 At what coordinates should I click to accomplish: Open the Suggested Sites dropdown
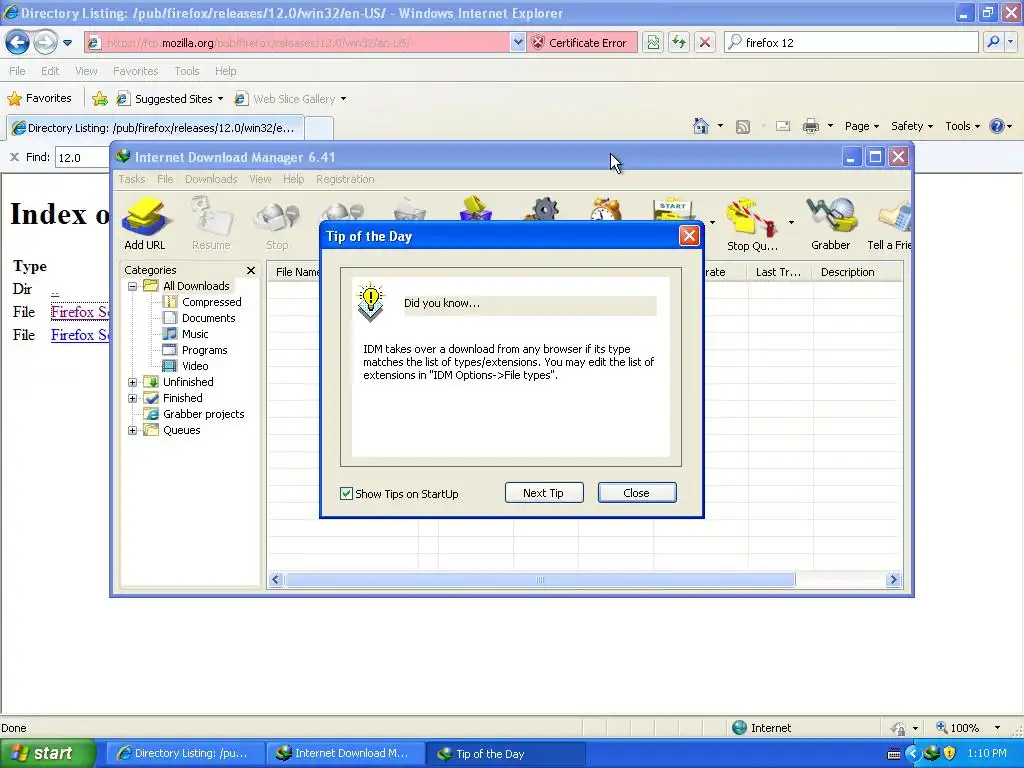pyautogui.click(x=220, y=99)
